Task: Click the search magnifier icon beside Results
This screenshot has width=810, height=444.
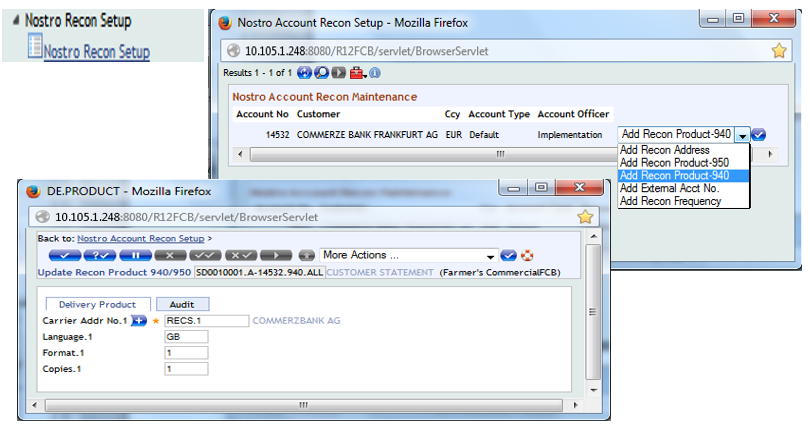Action: (322, 73)
